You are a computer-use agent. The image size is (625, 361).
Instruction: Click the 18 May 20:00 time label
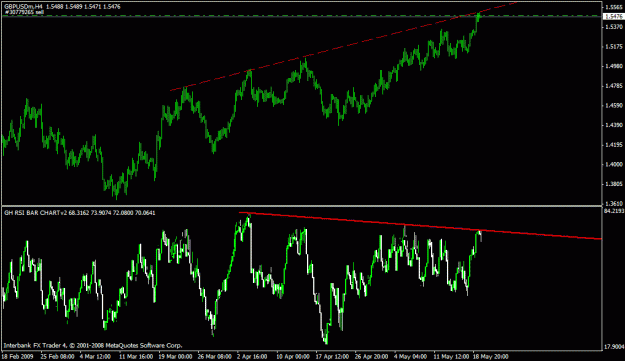[490, 356]
